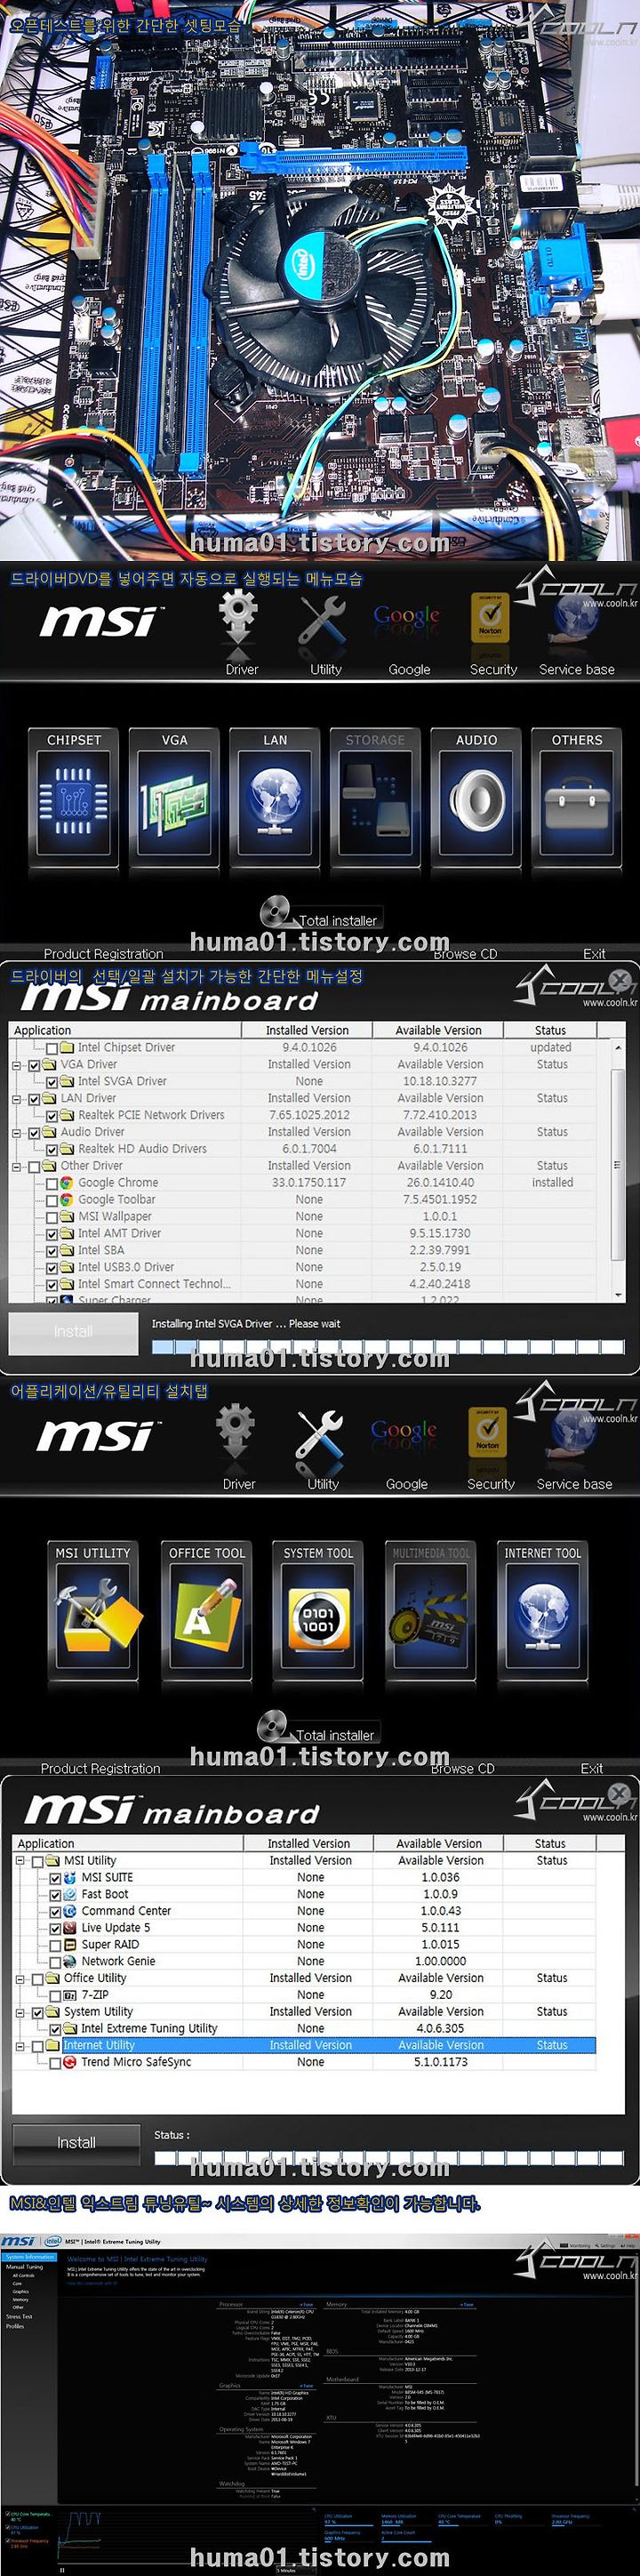The height and width of the screenshot is (2576, 640).
Task: Click Product Registration below the driver tiles
Action: pyautogui.click(x=103, y=954)
